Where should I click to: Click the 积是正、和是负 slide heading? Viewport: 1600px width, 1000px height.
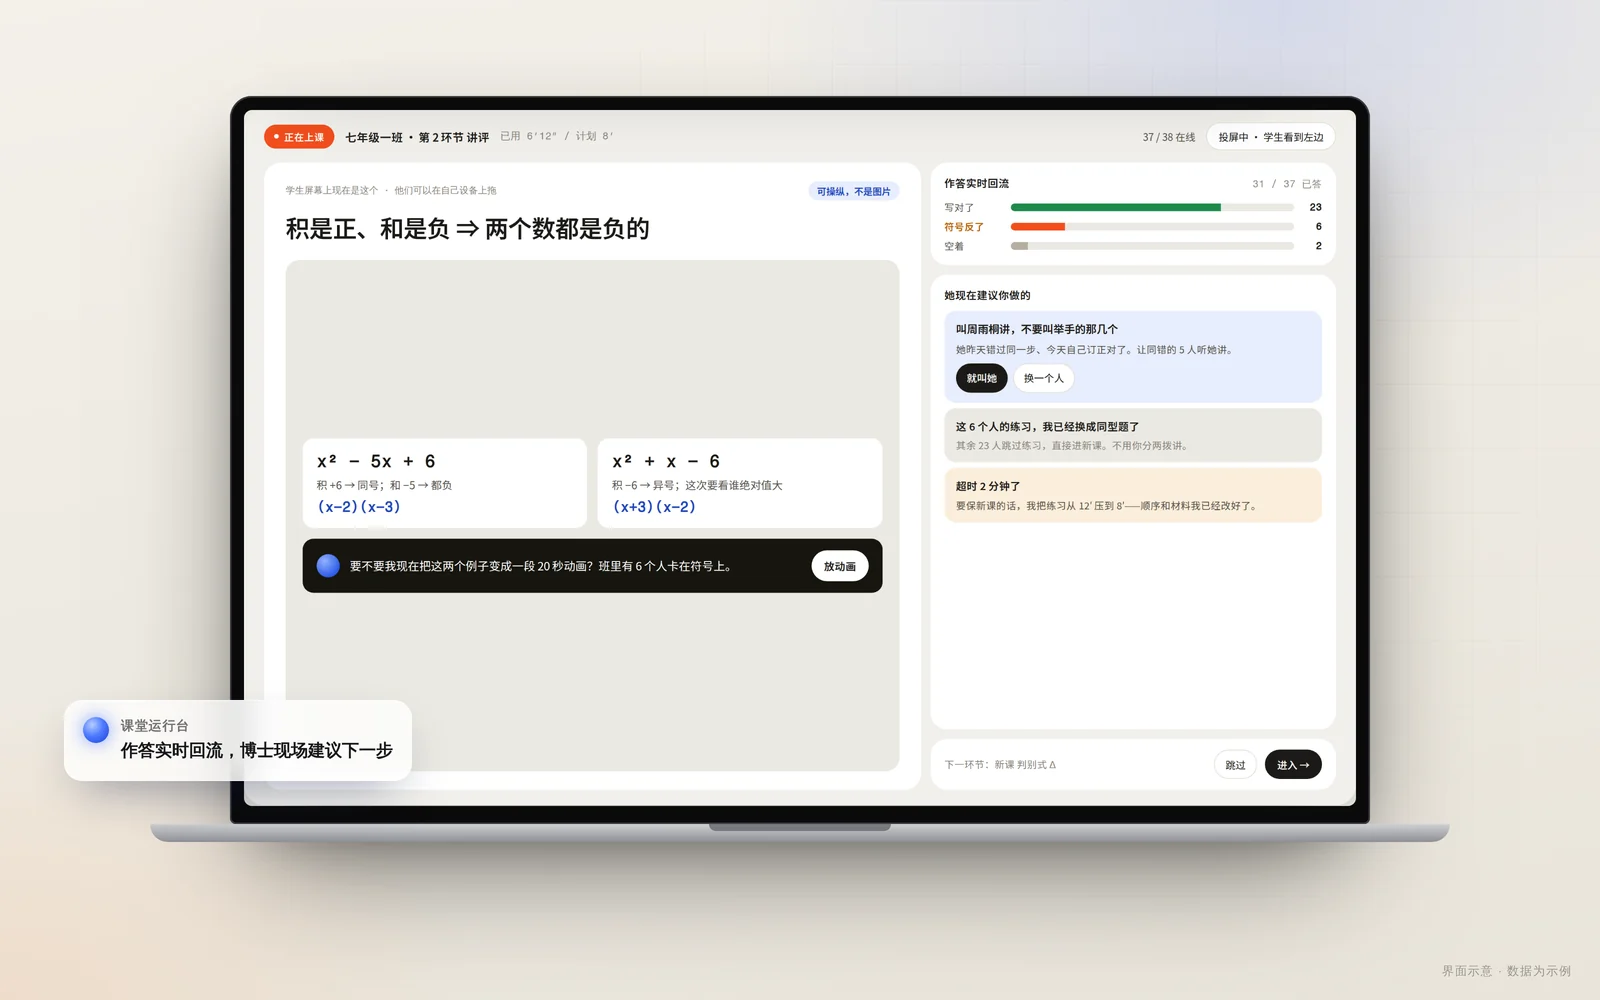point(467,229)
